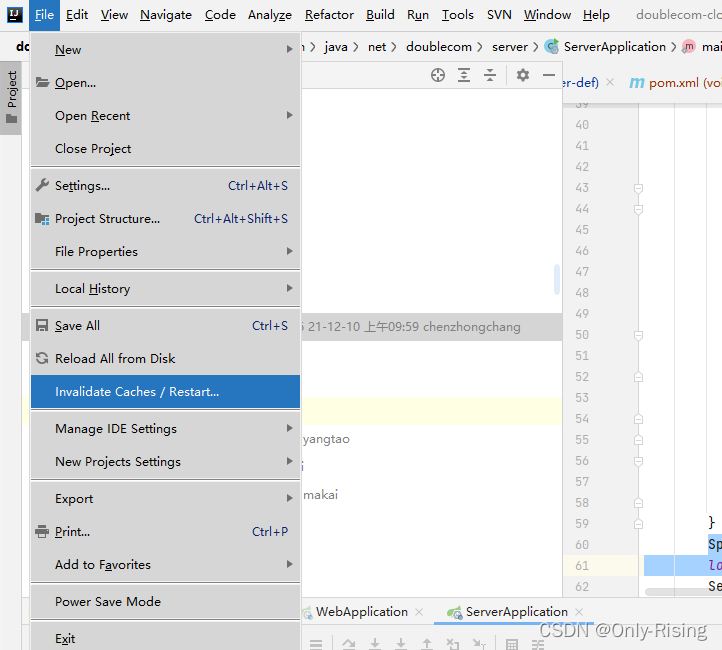Click the Expand All icon in project toolbar

pos(464,75)
